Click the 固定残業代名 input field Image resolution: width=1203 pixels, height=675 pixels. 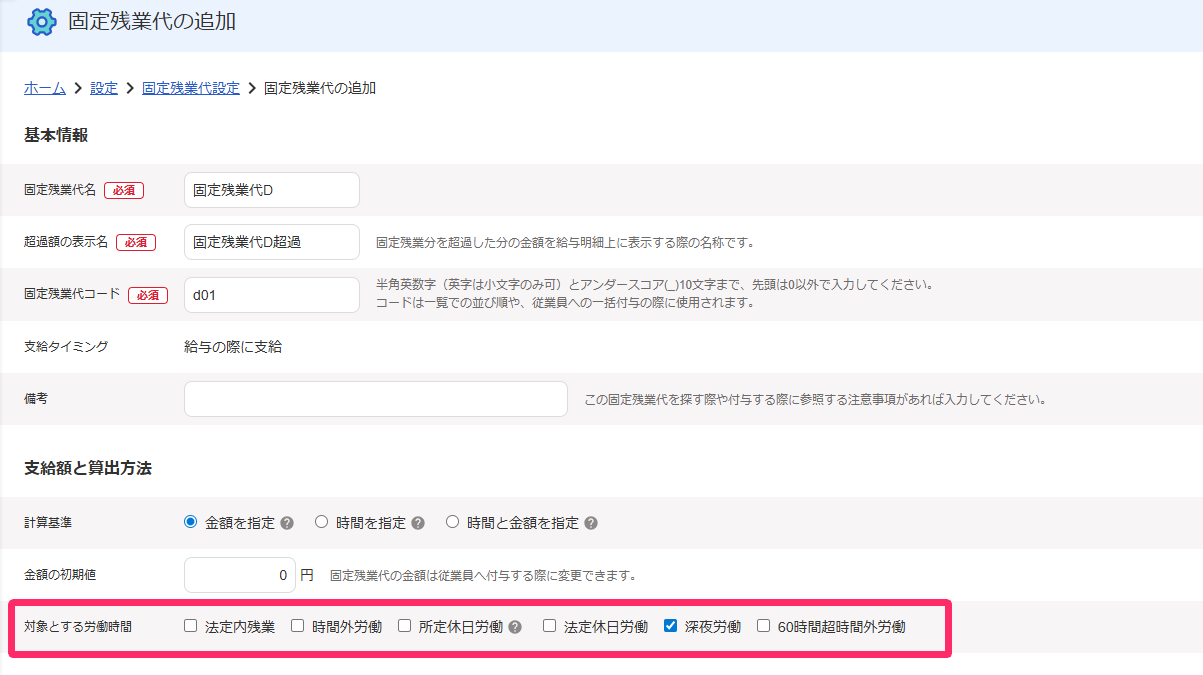(x=272, y=190)
